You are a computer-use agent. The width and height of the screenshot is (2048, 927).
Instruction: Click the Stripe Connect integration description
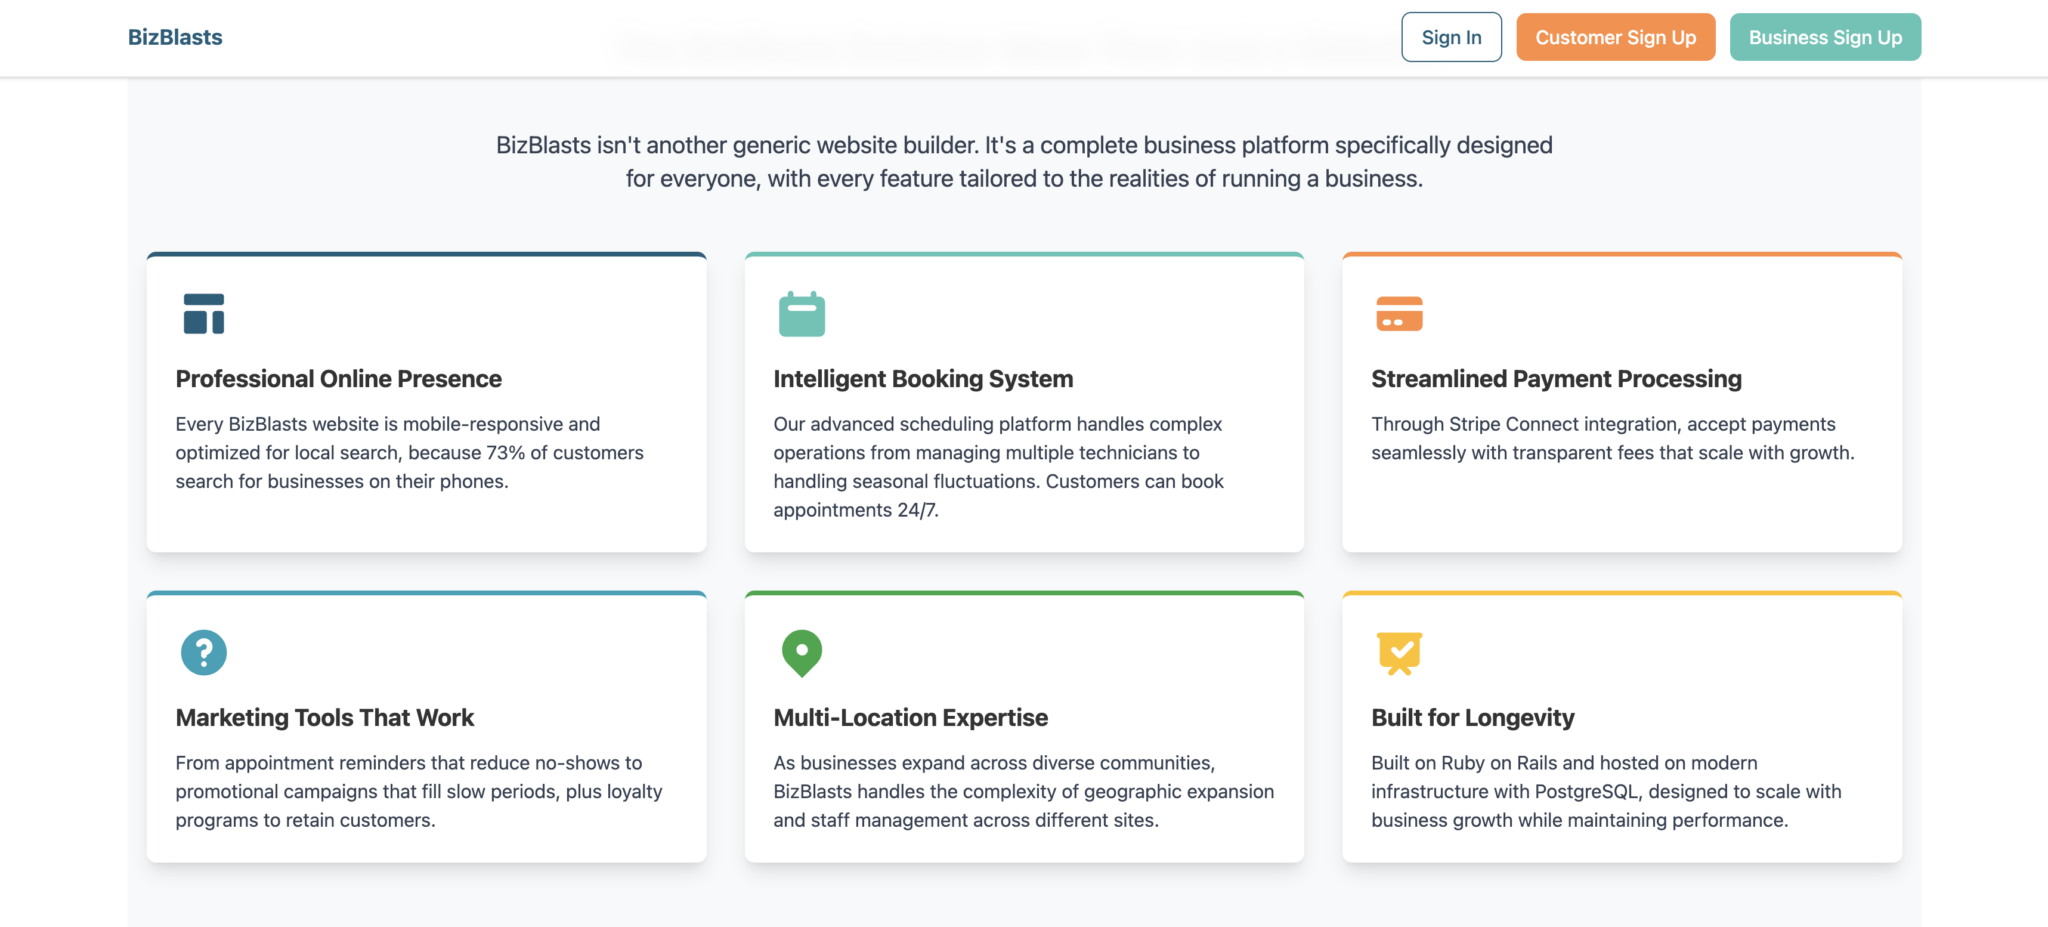coord(1612,439)
